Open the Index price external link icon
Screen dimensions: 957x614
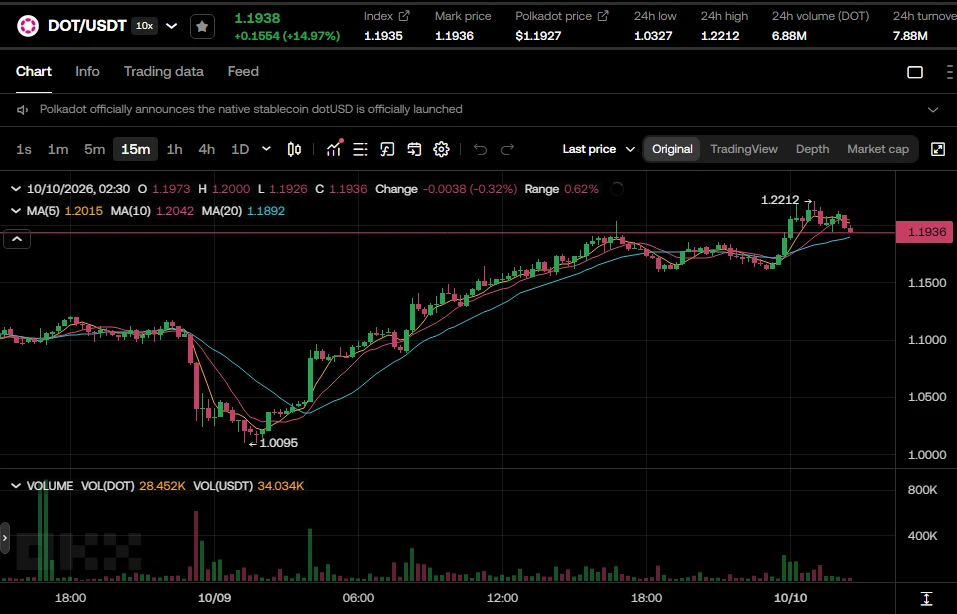[x=403, y=16]
